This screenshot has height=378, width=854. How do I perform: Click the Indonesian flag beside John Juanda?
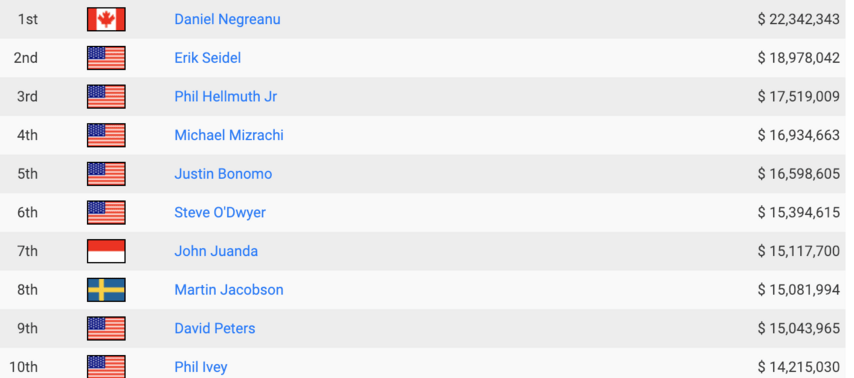click(106, 251)
